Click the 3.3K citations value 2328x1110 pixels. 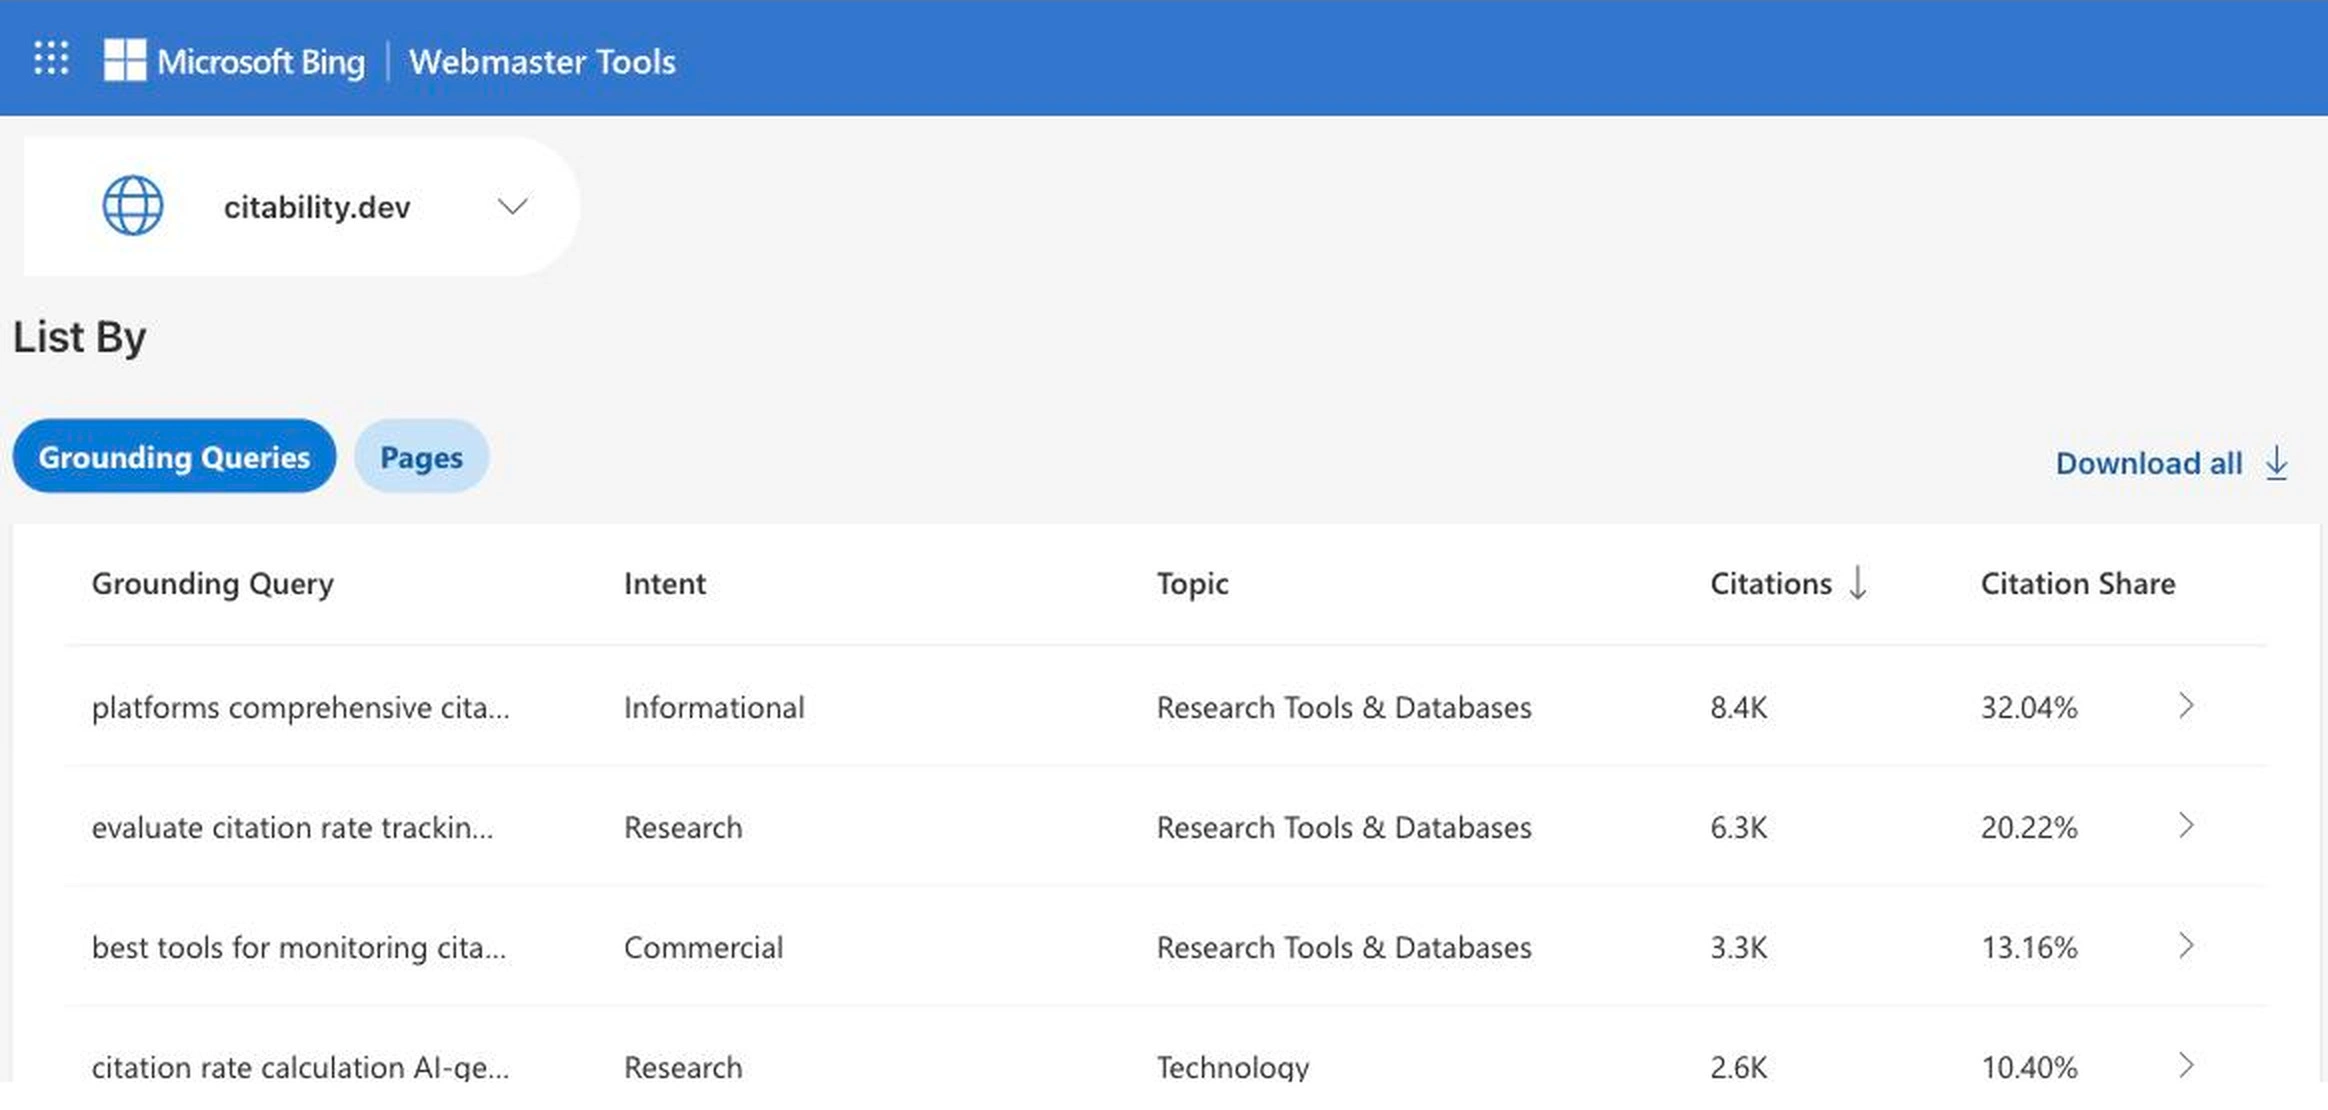point(1739,947)
